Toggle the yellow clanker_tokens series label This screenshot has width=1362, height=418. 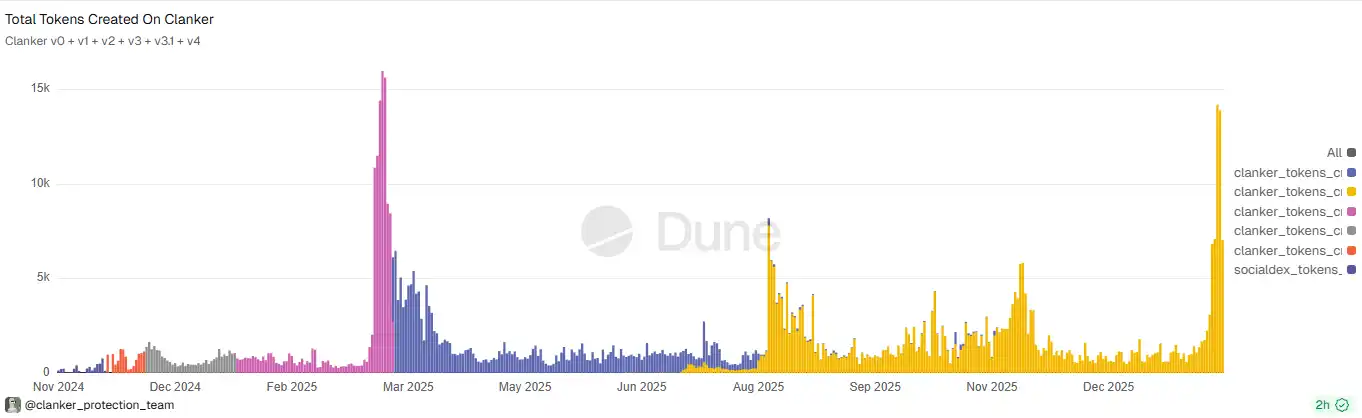point(1287,192)
